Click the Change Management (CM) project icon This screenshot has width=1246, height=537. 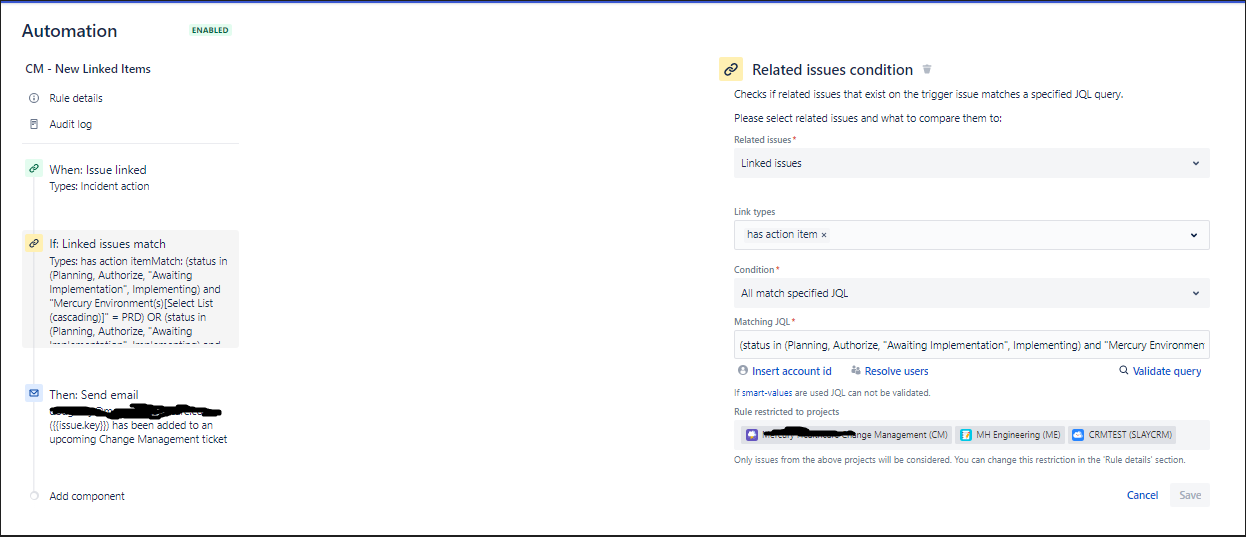752,435
